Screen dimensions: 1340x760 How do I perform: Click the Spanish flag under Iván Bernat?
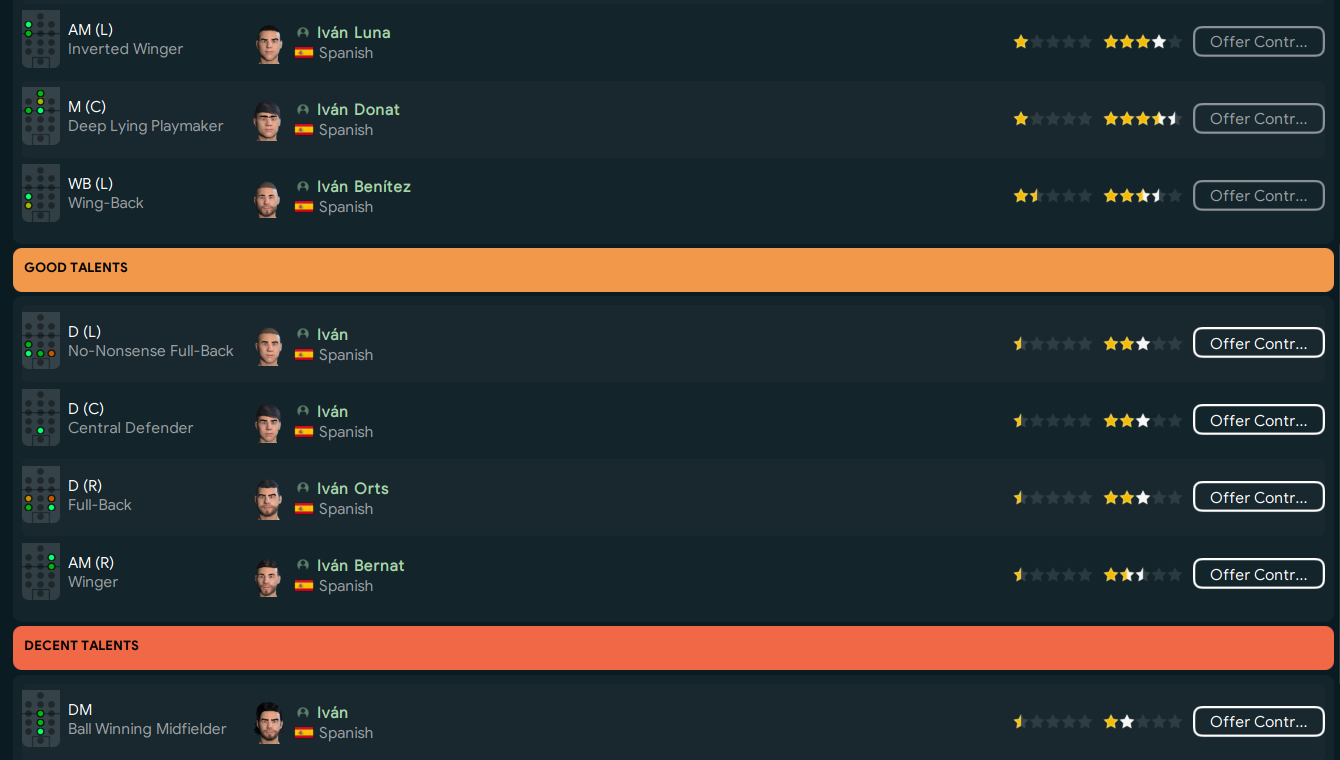[x=304, y=586]
